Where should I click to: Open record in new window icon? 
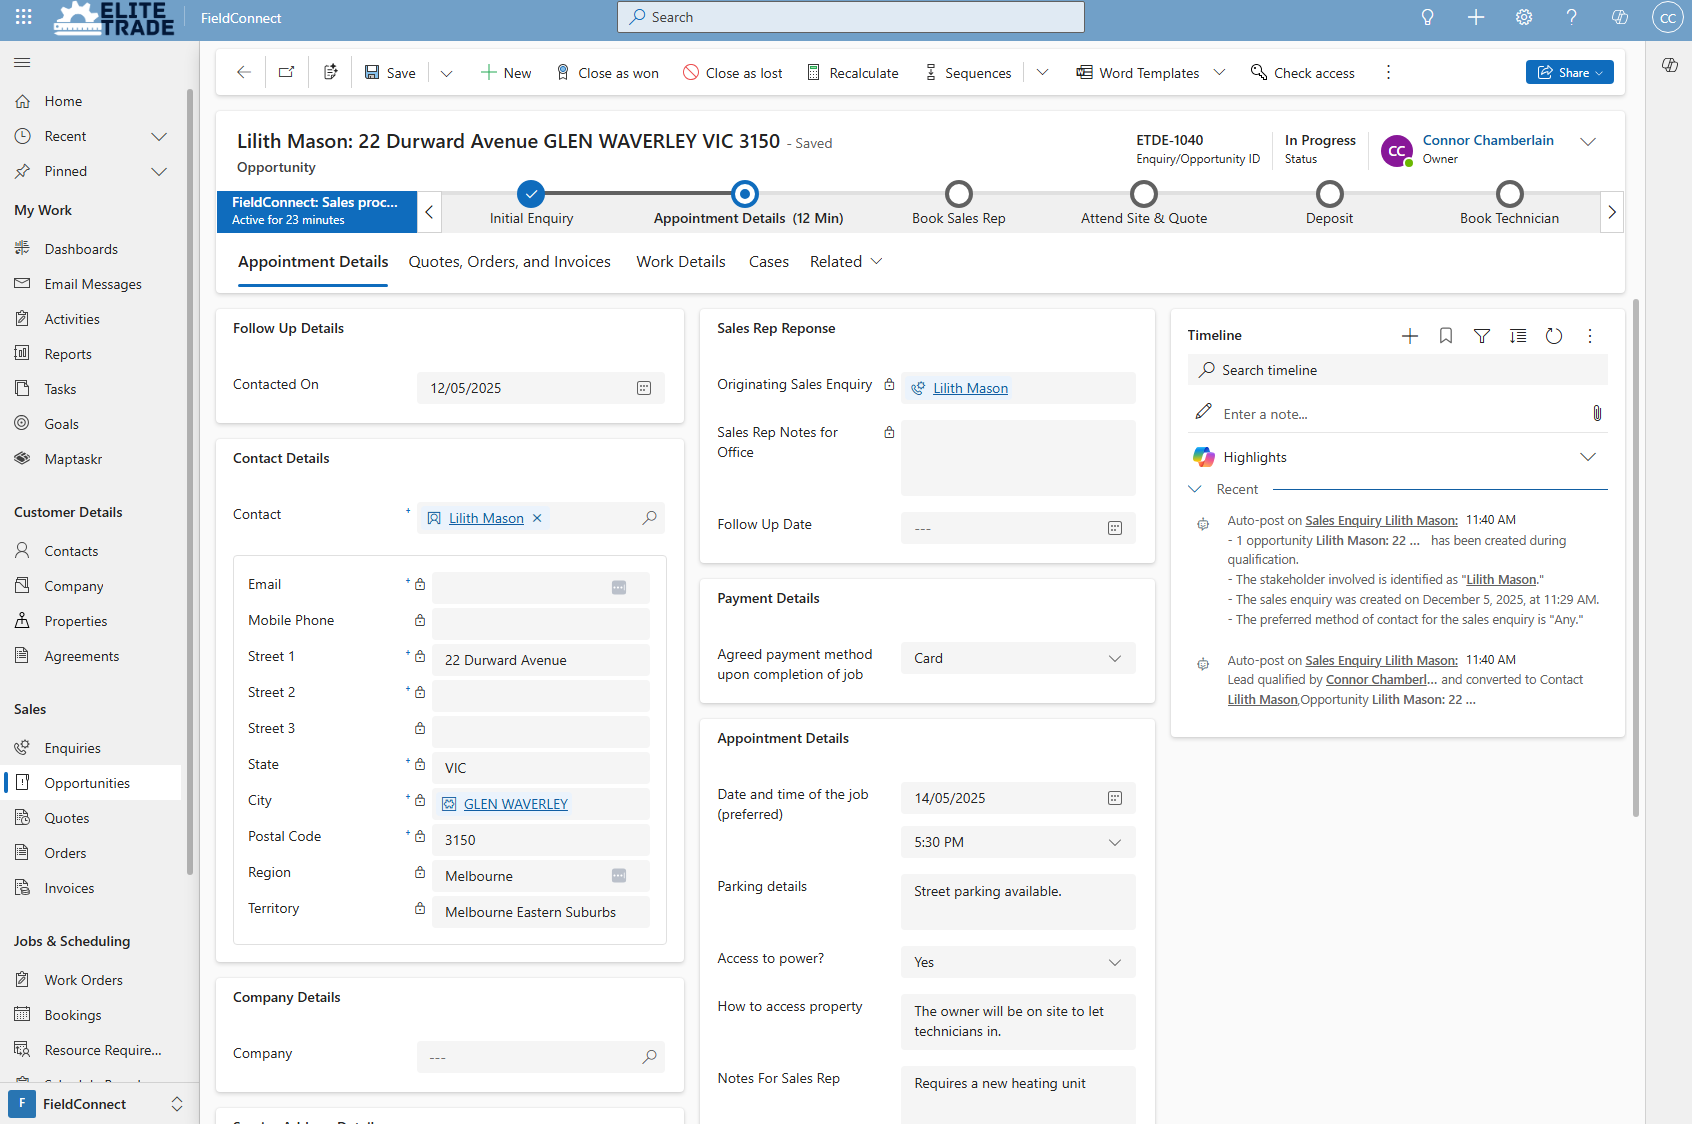(x=287, y=72)
